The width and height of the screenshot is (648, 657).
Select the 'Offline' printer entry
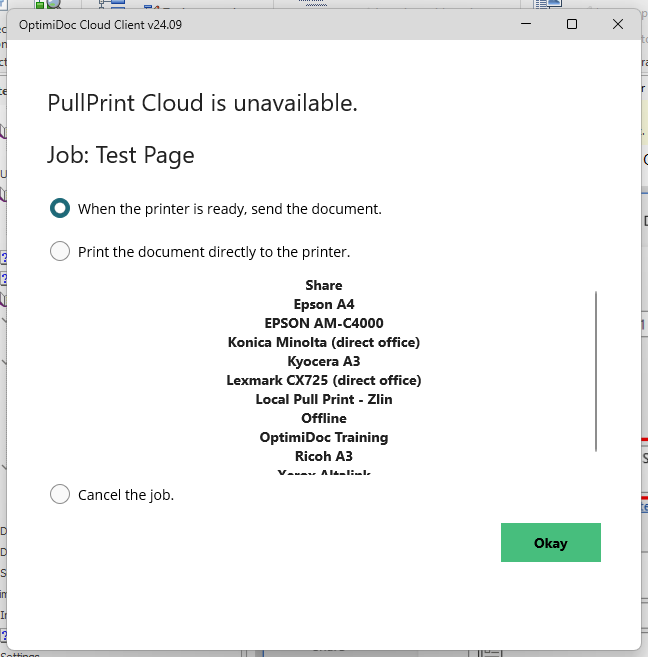pyautogui.click(x=324, y=418)
